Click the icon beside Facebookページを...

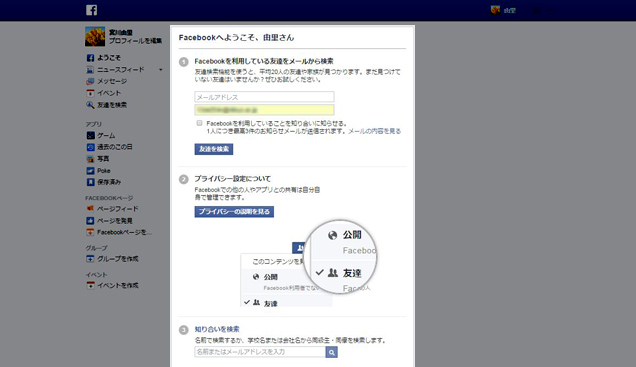(90, 232)
